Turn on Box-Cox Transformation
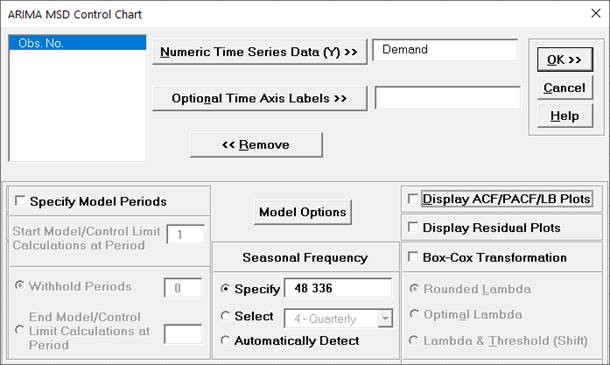 point(413,257)
